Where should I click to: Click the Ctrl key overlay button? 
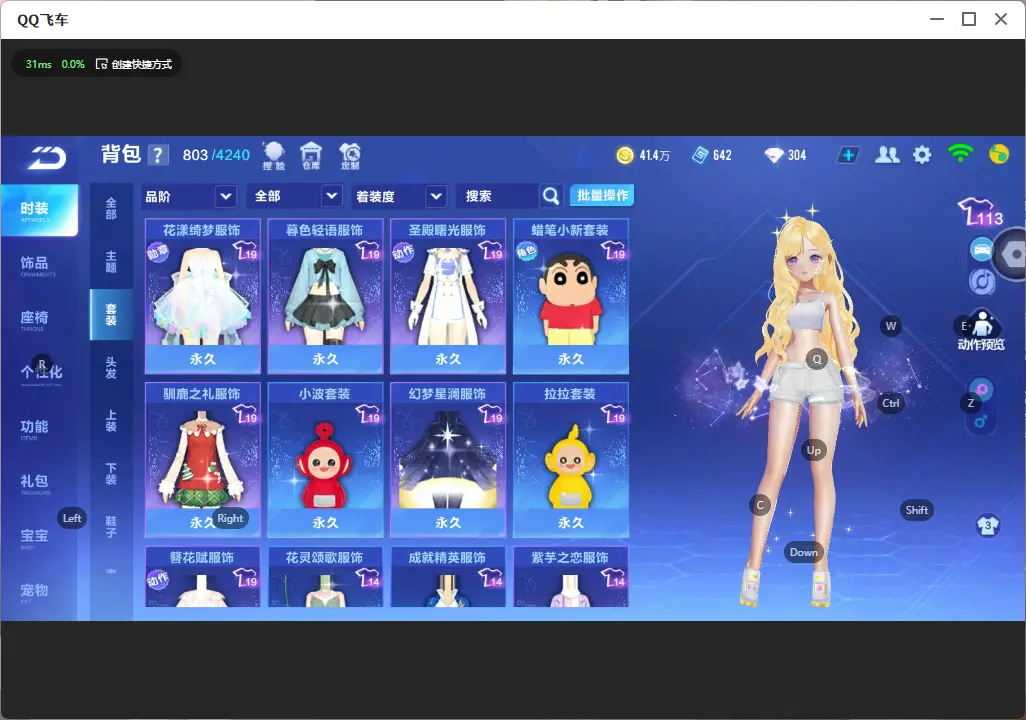[891, 403]
